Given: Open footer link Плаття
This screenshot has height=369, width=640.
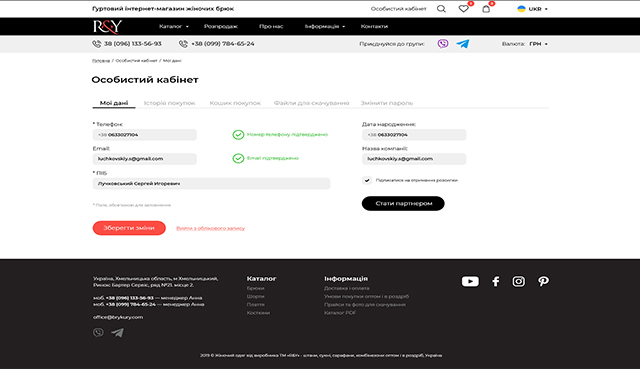Looking at the screenshot, I should pyautogui.click(x=256, y=305).
